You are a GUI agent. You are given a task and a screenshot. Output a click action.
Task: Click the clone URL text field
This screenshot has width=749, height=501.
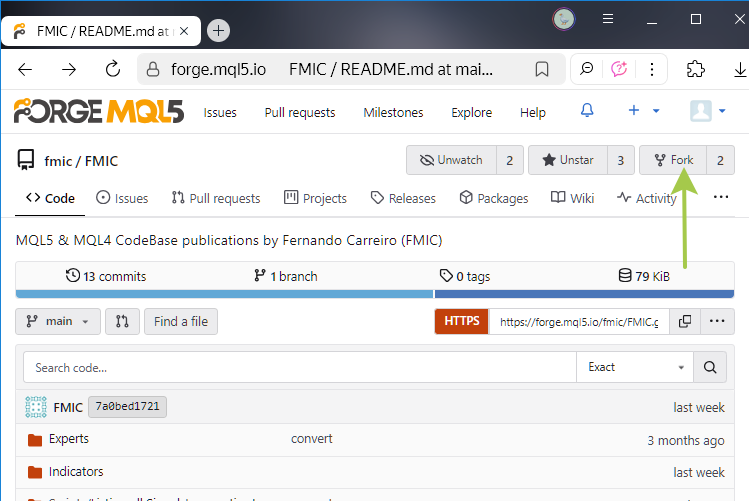[579, 321]
